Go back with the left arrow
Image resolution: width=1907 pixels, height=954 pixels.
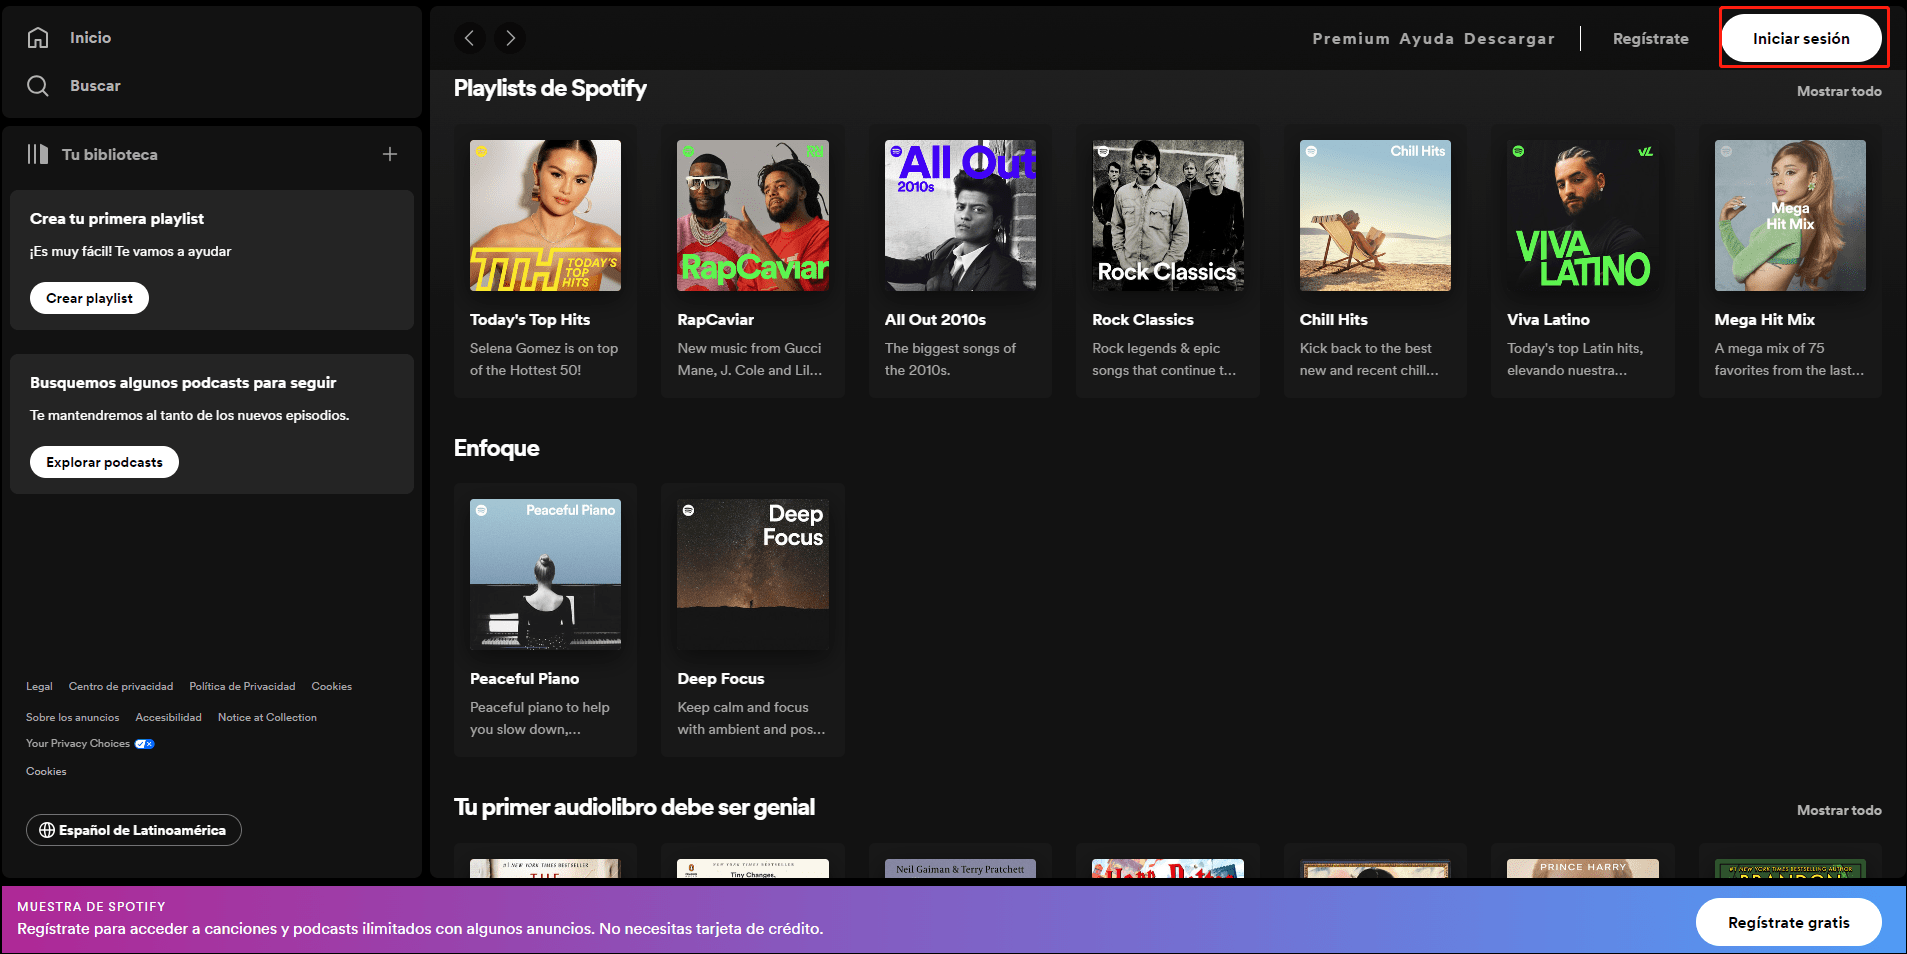click(469, 38)
